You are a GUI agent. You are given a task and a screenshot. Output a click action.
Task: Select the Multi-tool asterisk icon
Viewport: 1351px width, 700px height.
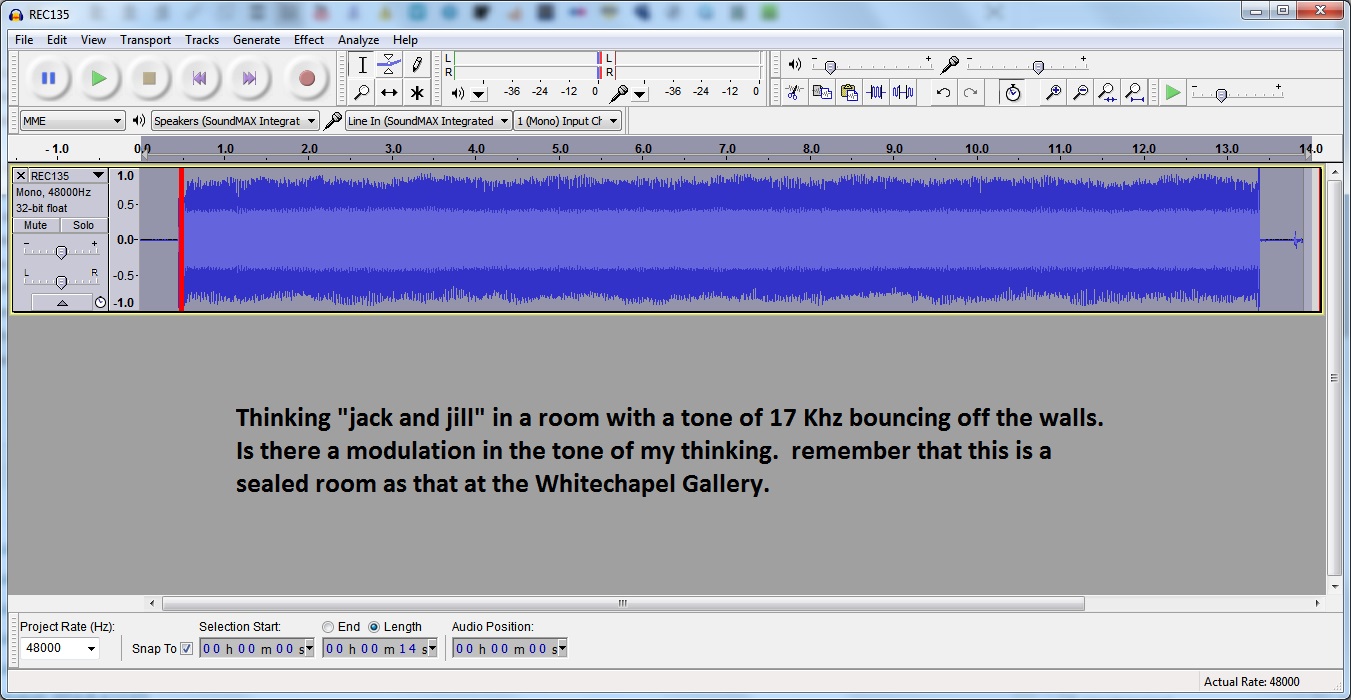coord(417,93)
